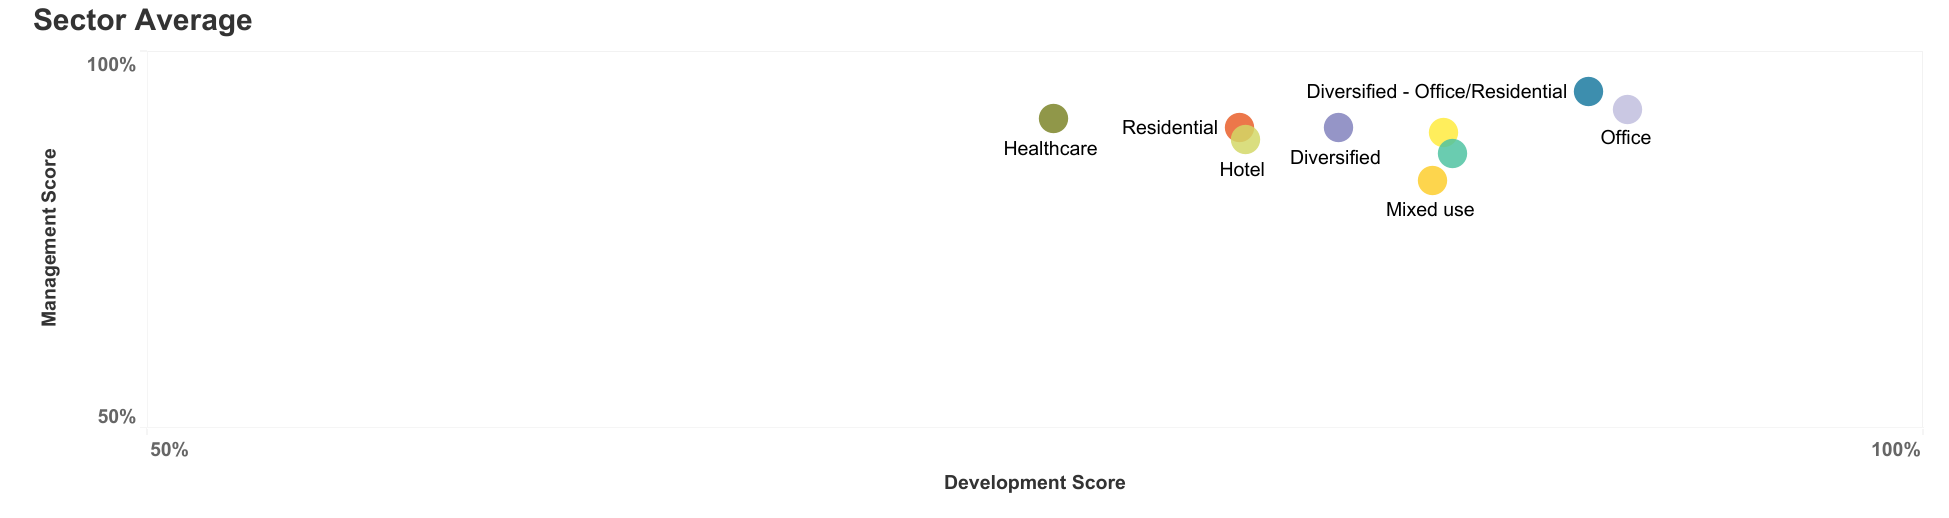Click the gold Mixed use circle
1949x518 pixels.
(x=1432, y=180)
